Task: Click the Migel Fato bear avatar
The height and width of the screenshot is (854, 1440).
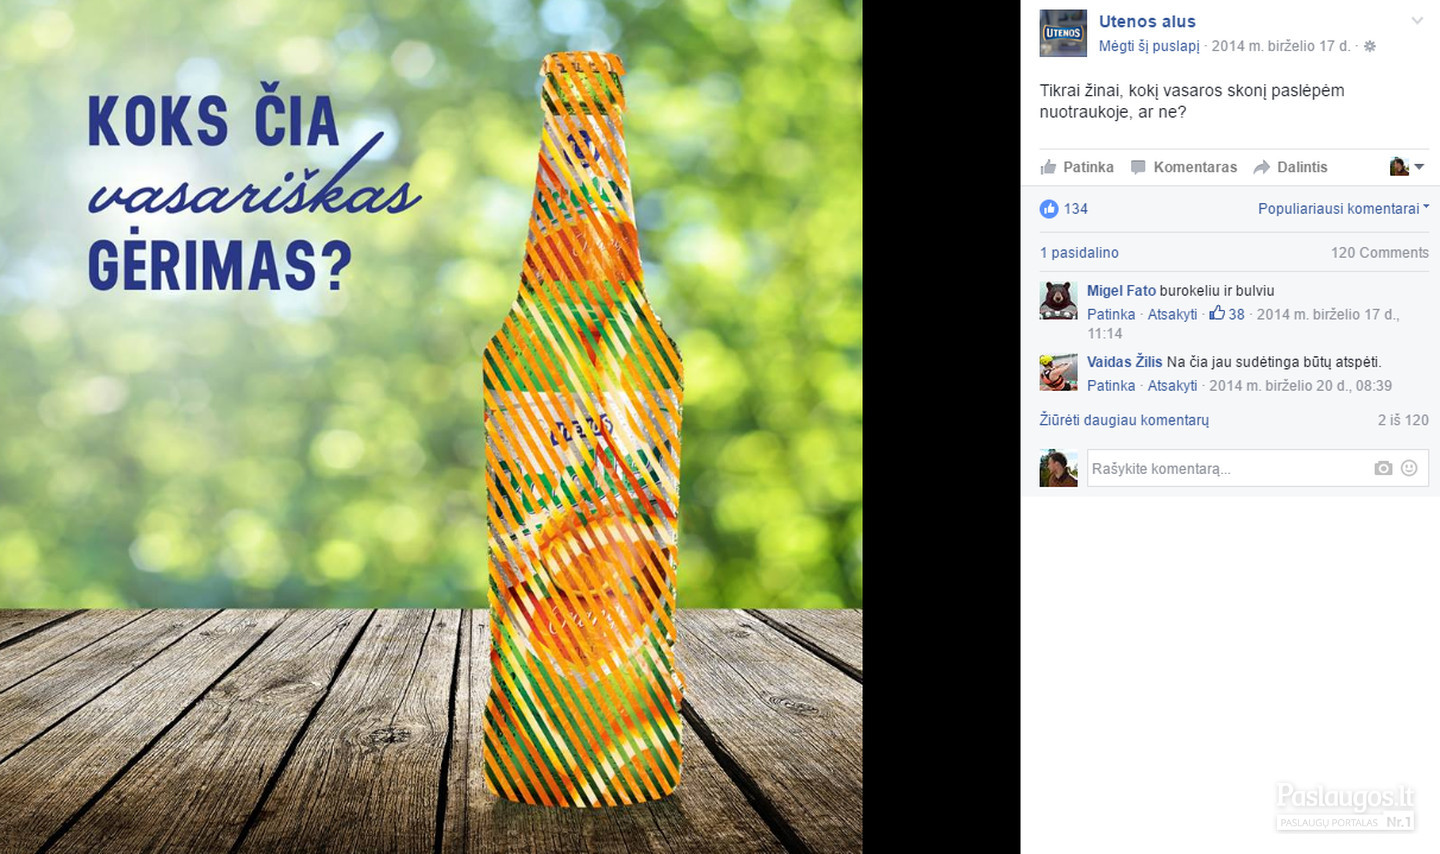Action: (1058, 300)
